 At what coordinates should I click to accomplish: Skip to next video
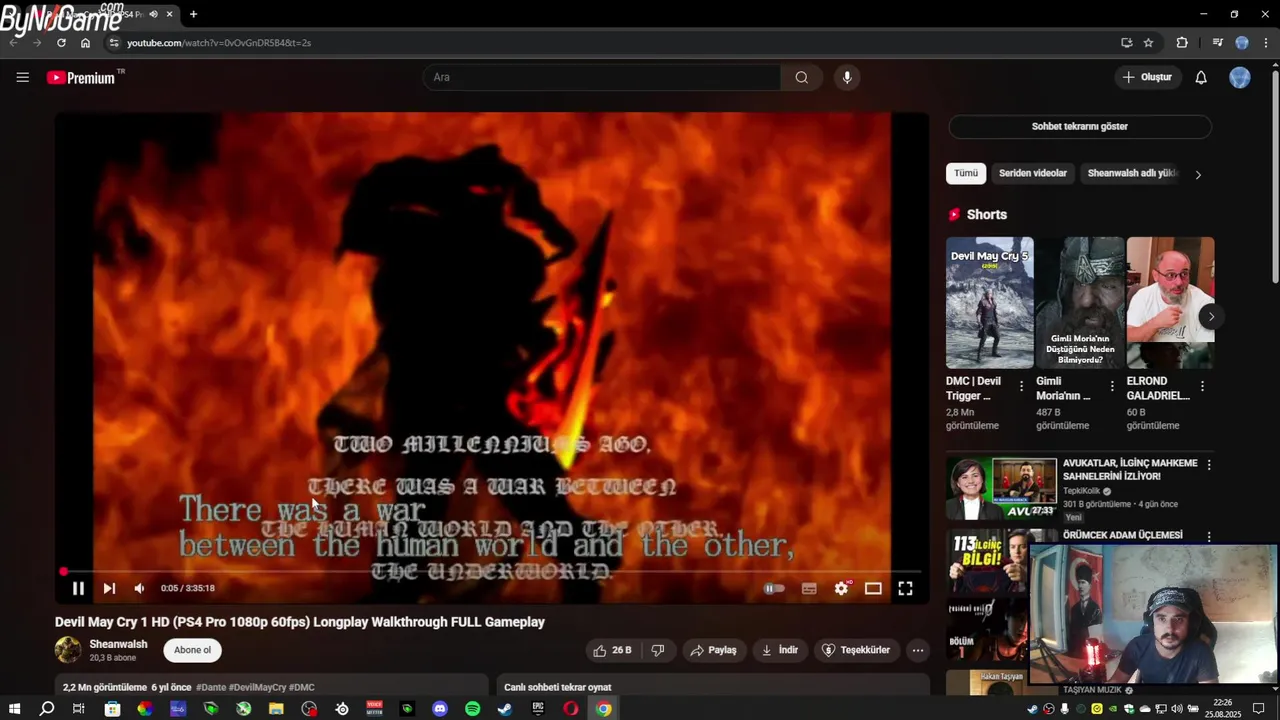[x=109, y=588]
